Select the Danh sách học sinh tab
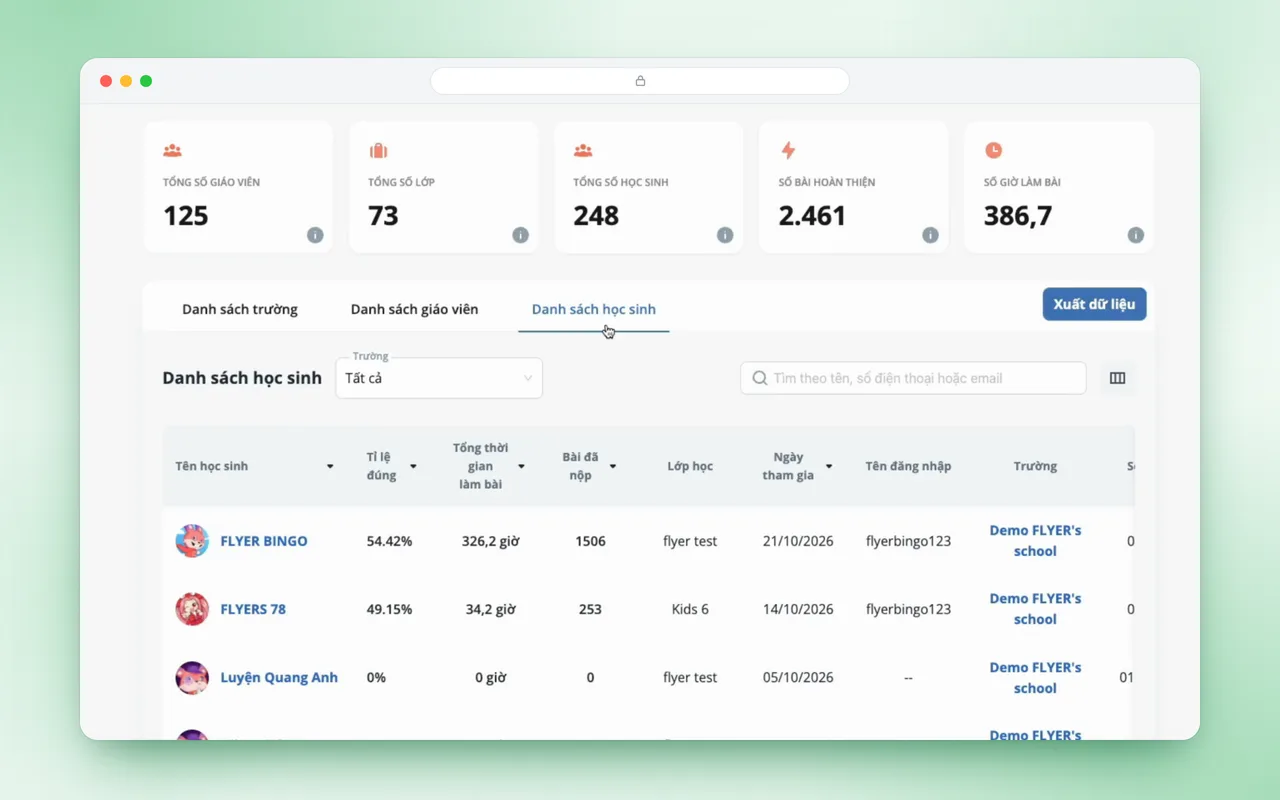The image size is (1280, 800). pos(594,309)
